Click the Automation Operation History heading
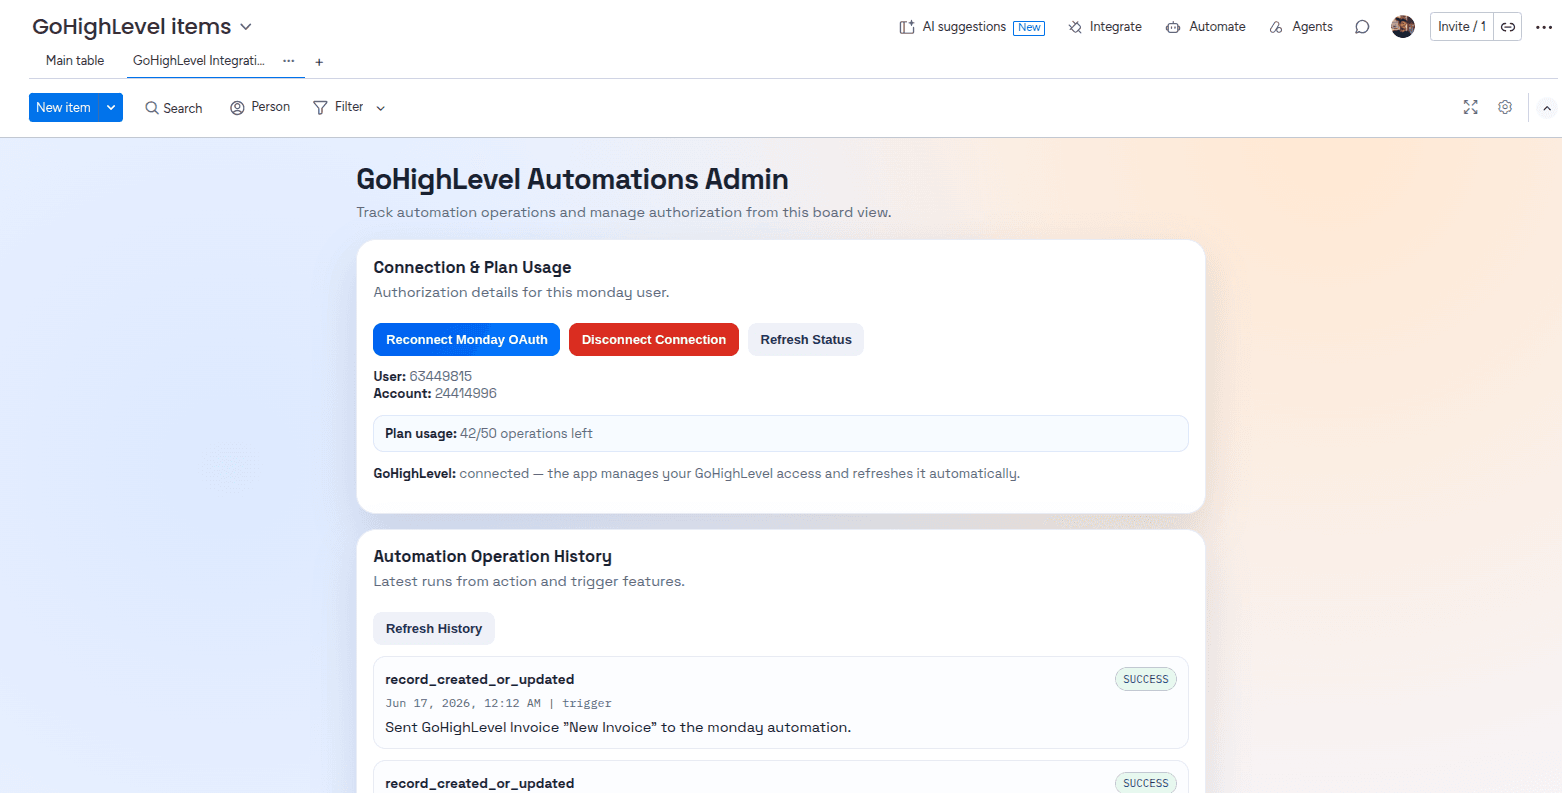 492,557
